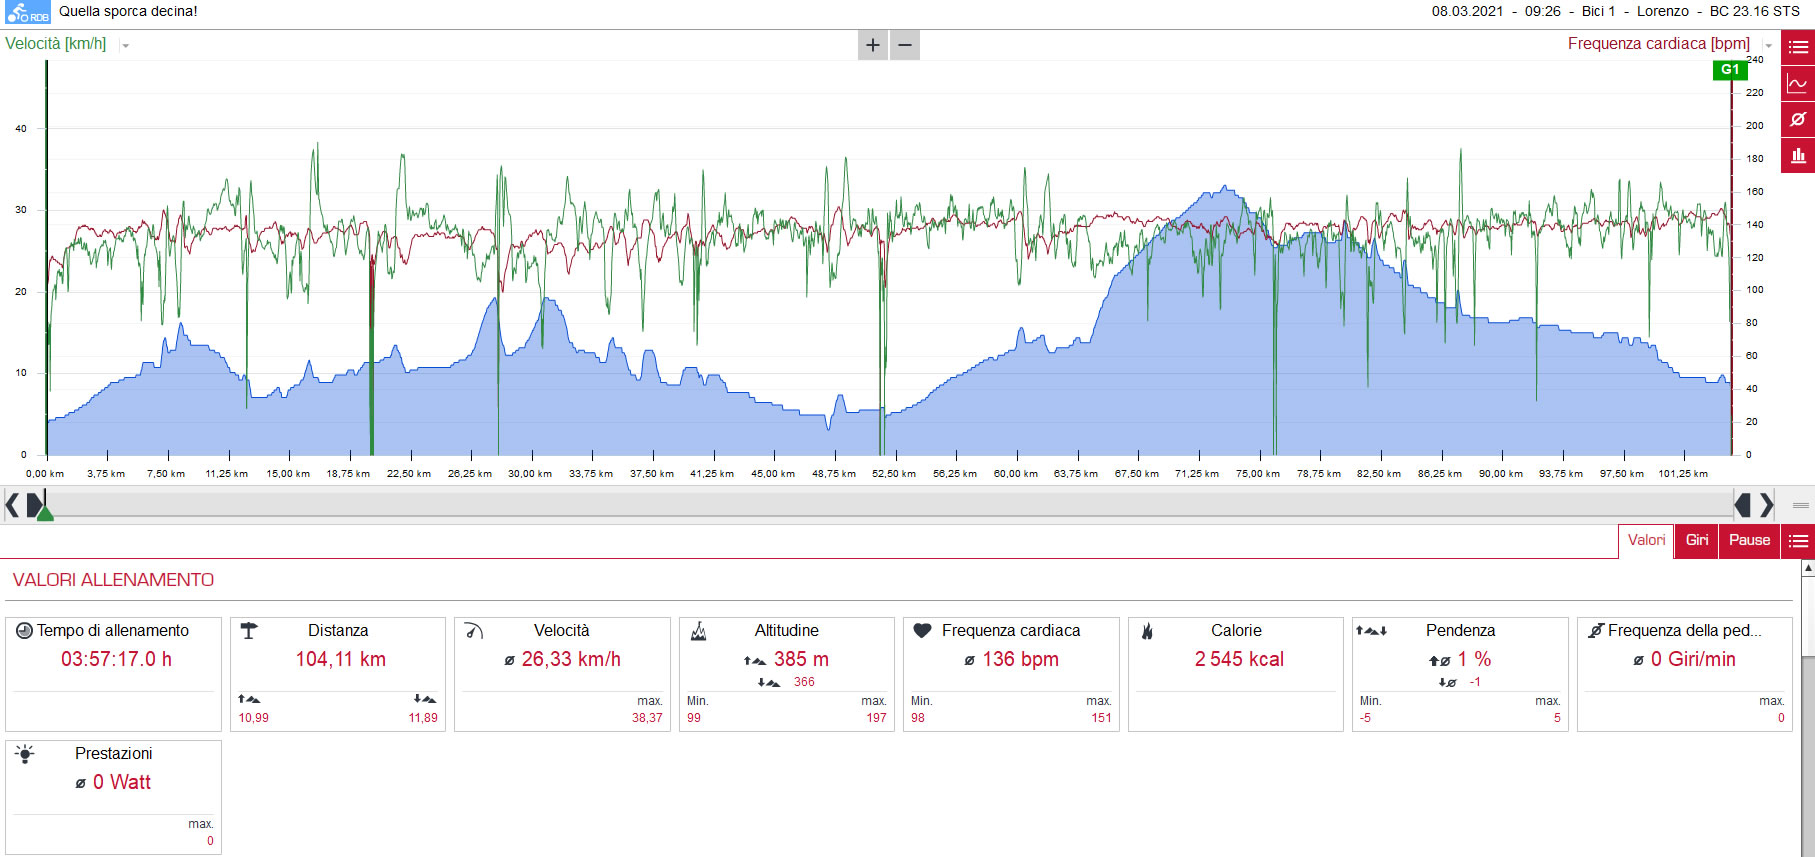Image resolution: width=1815 pixels, height=857 pixels.
Task: Click the right range arrow on timeline
Action: pyautogui.click(x=1767, y=505)
